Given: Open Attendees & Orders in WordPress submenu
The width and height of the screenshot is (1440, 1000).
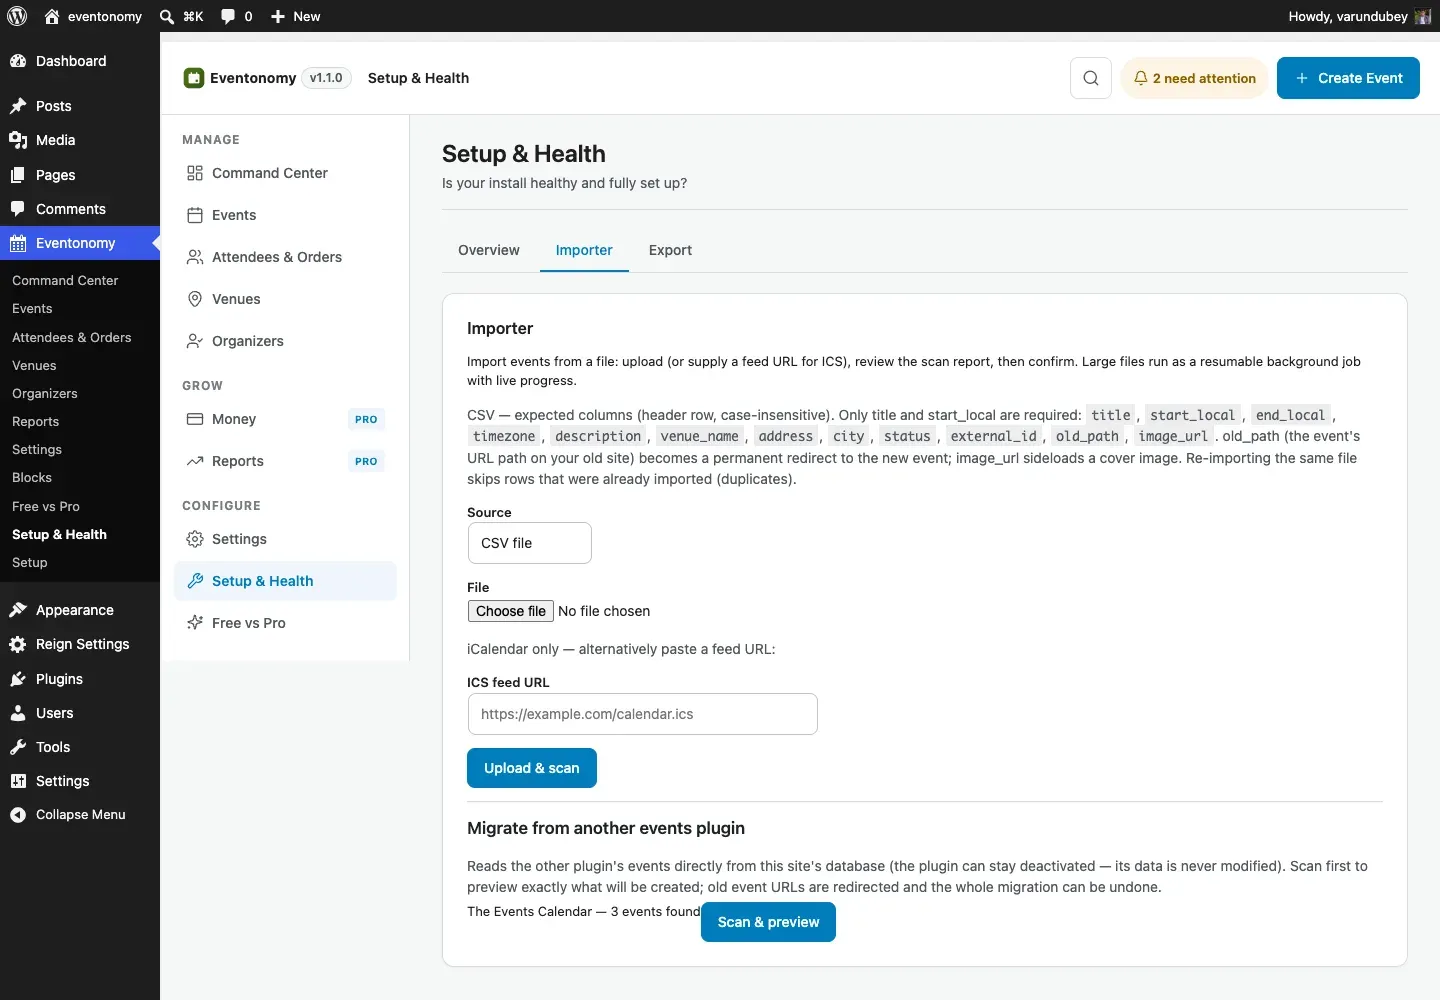Looking at the screenshot, I should tap(72, 337).
